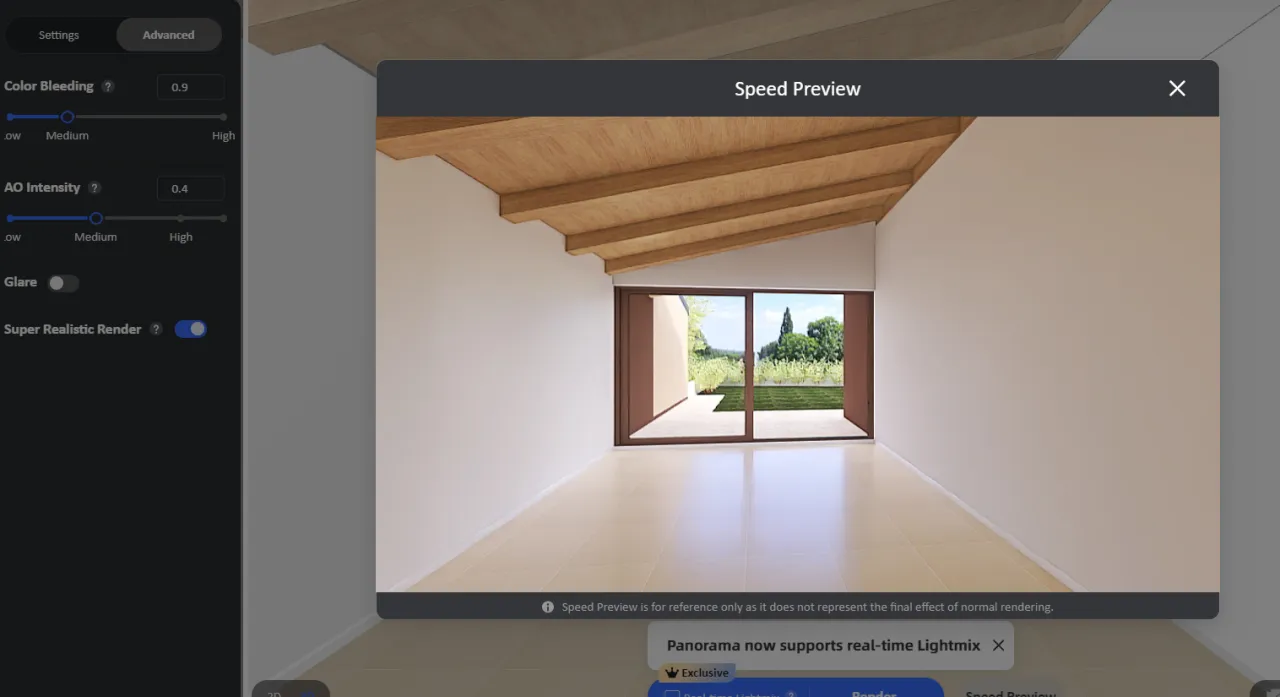Enable the Glare toggle
Image resolution: width=1280 pixels, height=697 pixels.
63,283
